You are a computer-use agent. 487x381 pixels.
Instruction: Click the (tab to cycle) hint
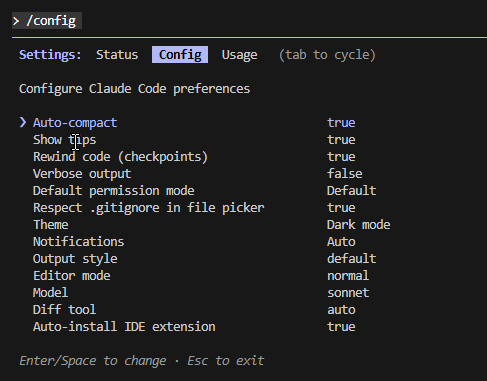click(x=327, y=55)
